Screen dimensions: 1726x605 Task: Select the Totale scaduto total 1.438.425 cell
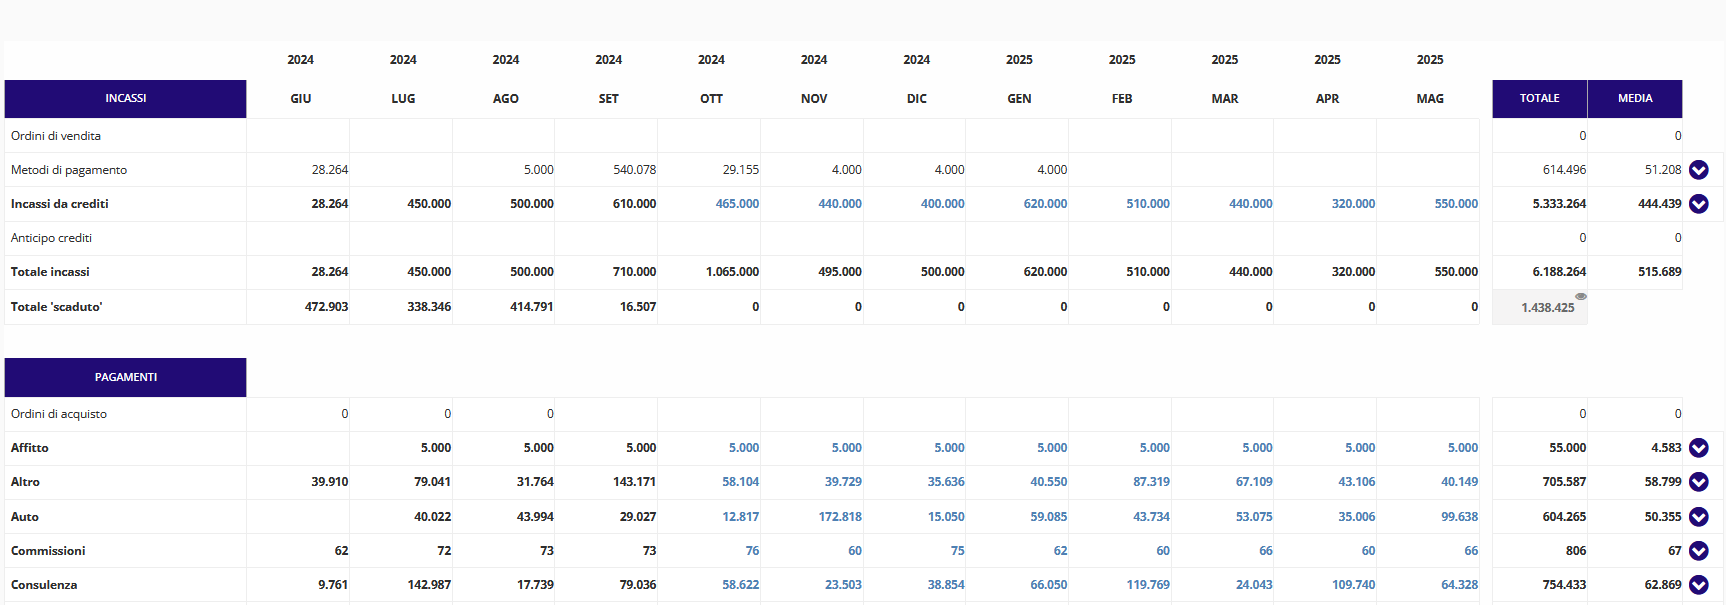coord(1540,307)
